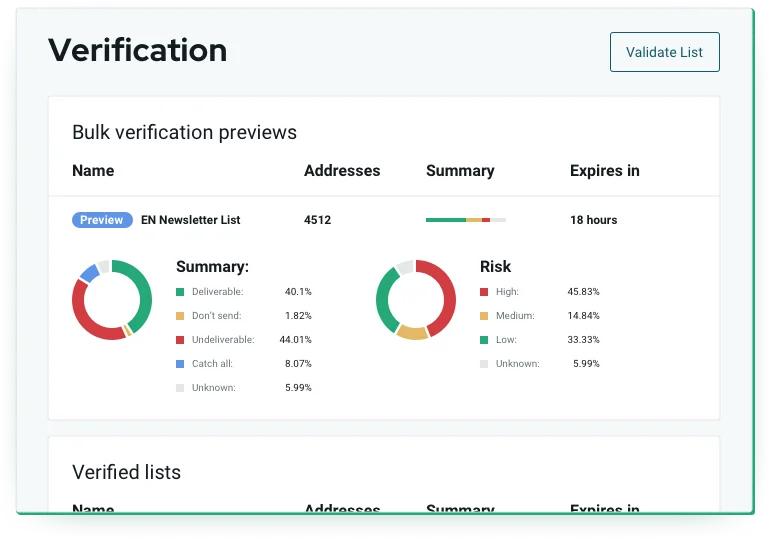
Task: Click the 'Deliverable:' legend label
Action: click(x=217, y=292)
